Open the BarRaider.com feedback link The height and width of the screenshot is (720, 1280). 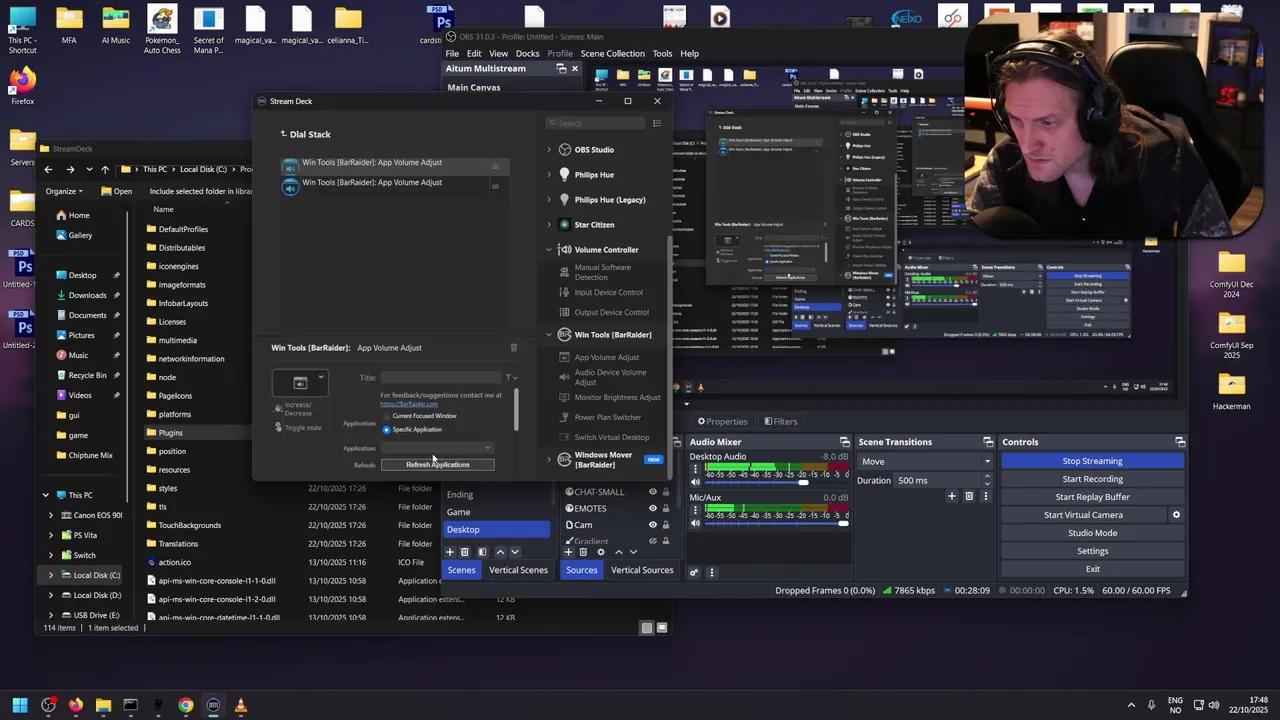[x=409, y=404]
